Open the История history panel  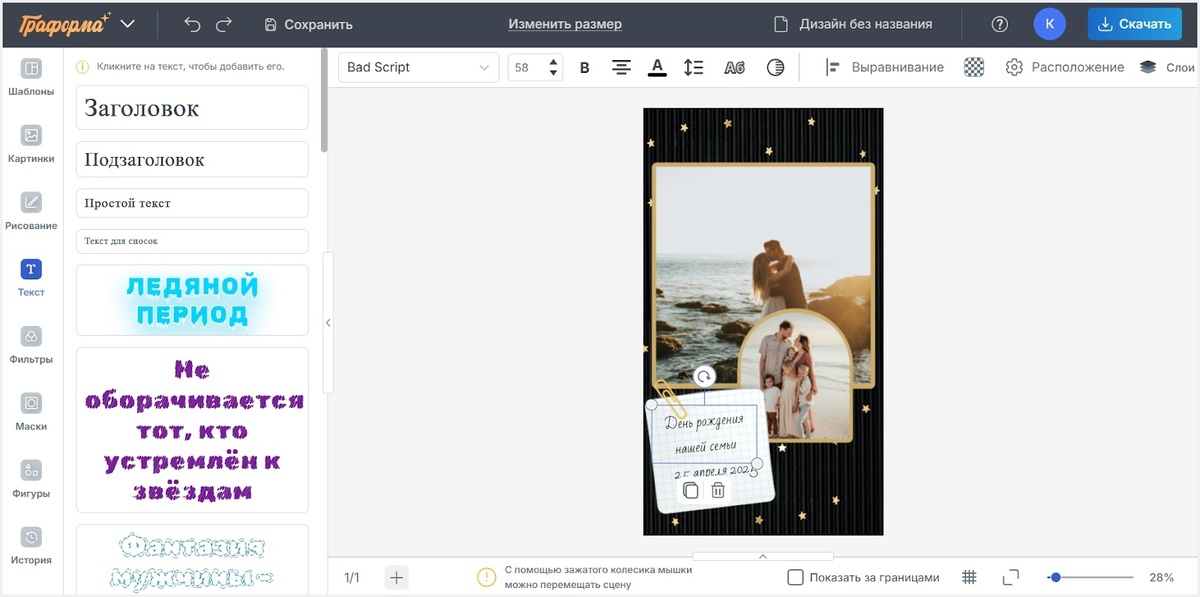[x=31, y=546]
